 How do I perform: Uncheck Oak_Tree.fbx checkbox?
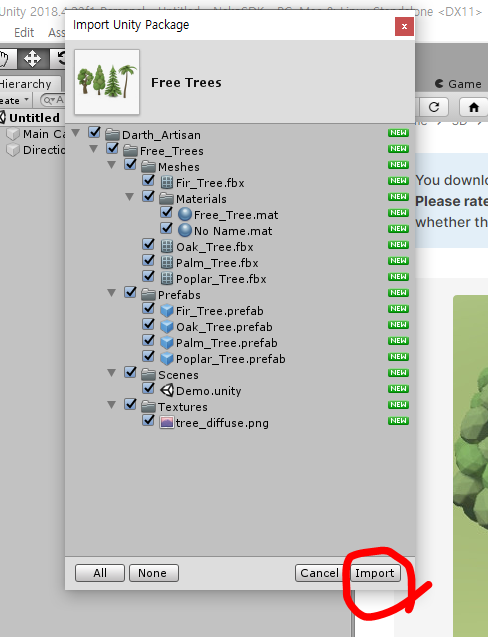(x=148, y=244)
